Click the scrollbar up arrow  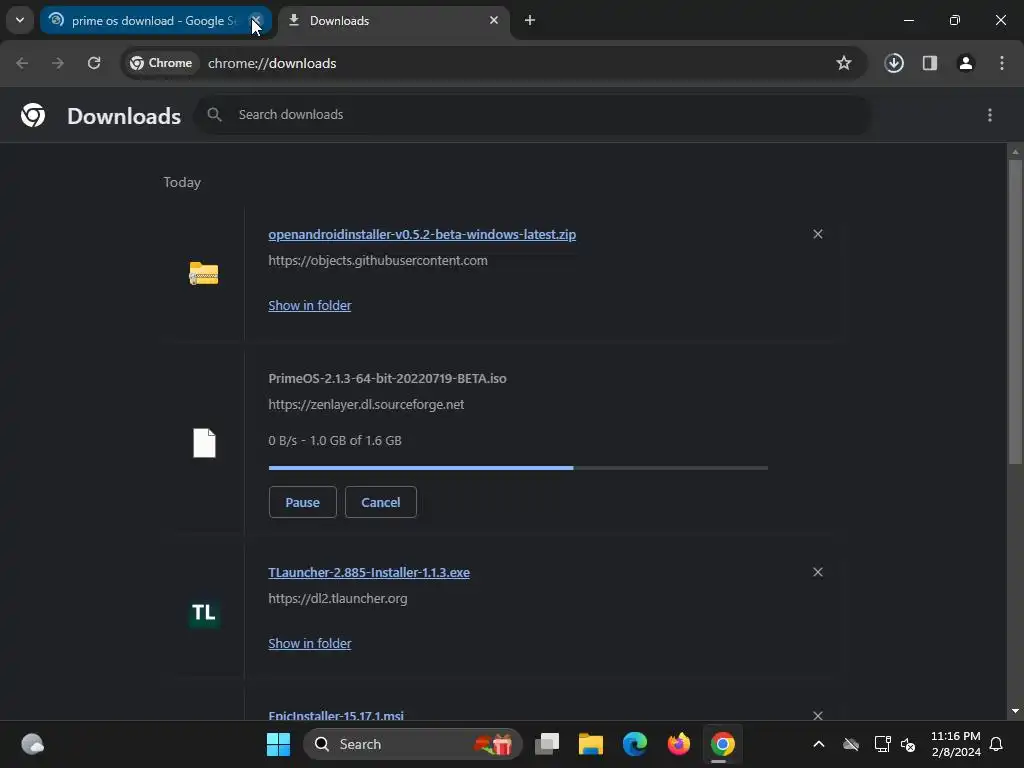1015,152
